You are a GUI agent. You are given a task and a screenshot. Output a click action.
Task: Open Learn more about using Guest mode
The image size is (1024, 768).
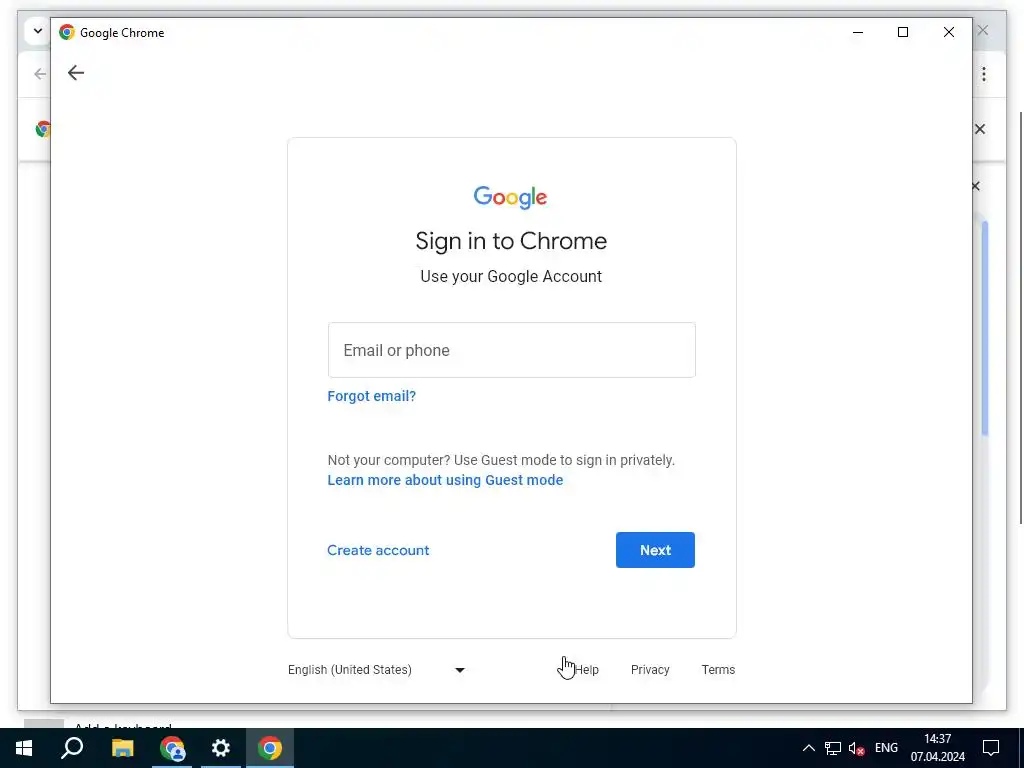click(445, 480)
